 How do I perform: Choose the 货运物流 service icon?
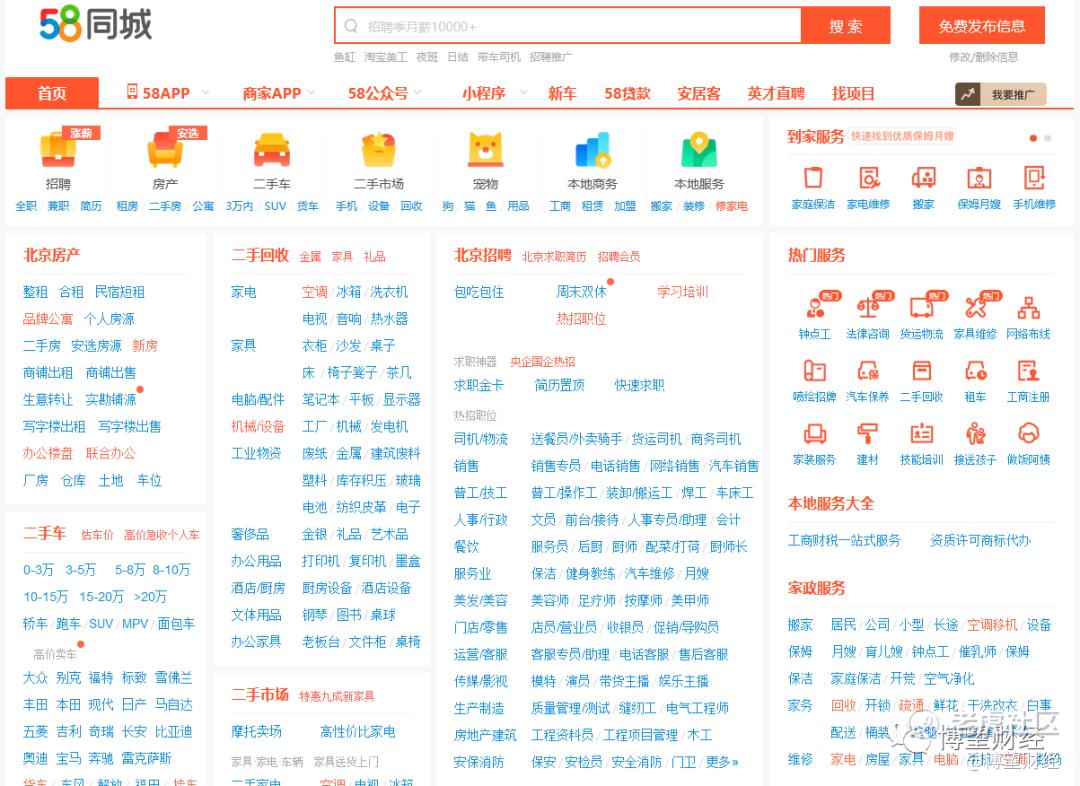click(x=922, y=307)
